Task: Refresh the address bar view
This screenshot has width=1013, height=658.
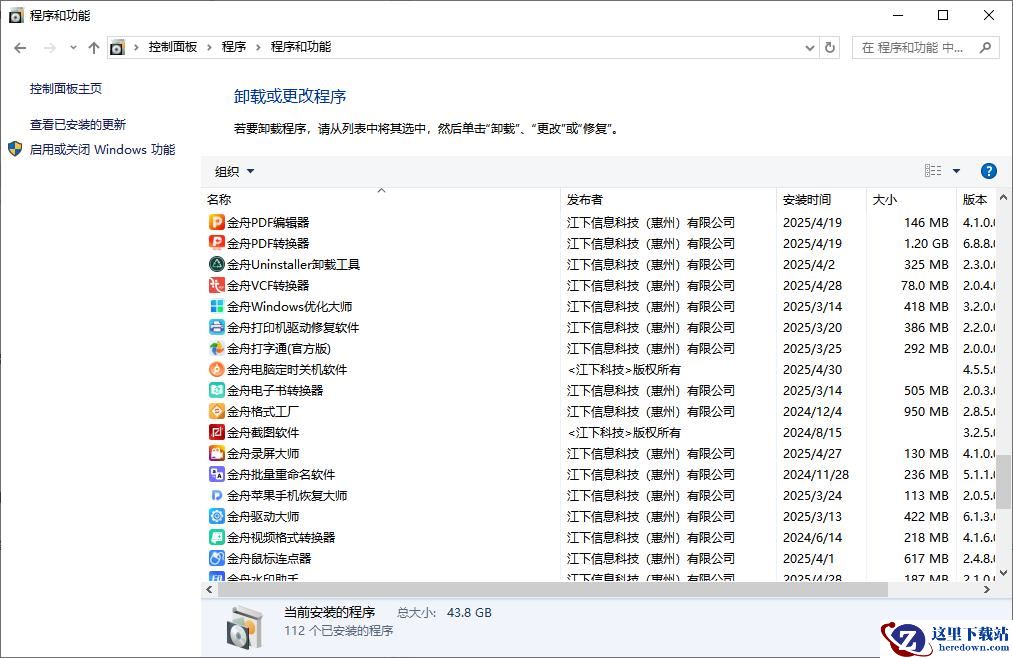Action: (829, 47)
